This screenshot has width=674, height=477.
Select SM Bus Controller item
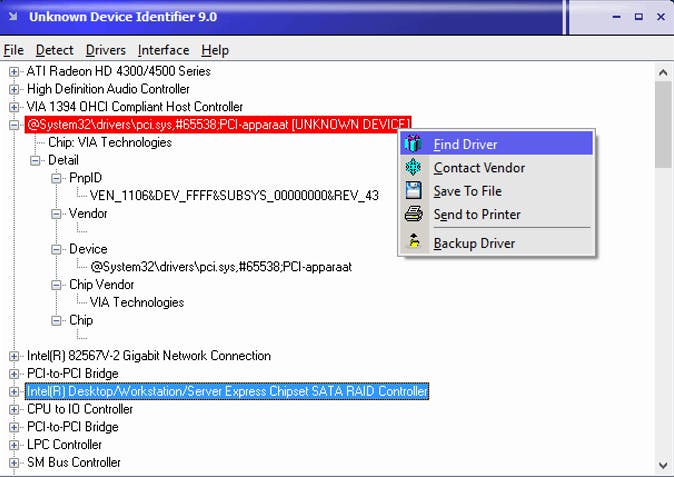click(x=74, y=462)
